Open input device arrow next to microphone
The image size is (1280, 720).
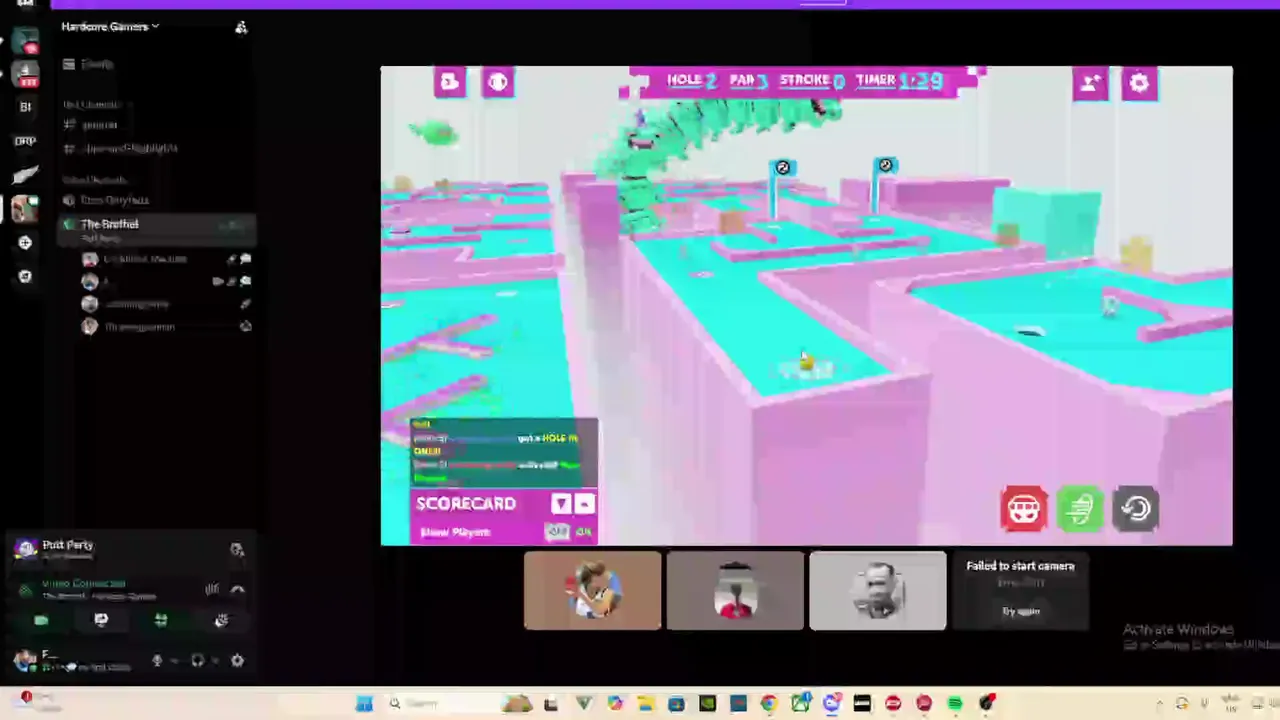(174, 661)
